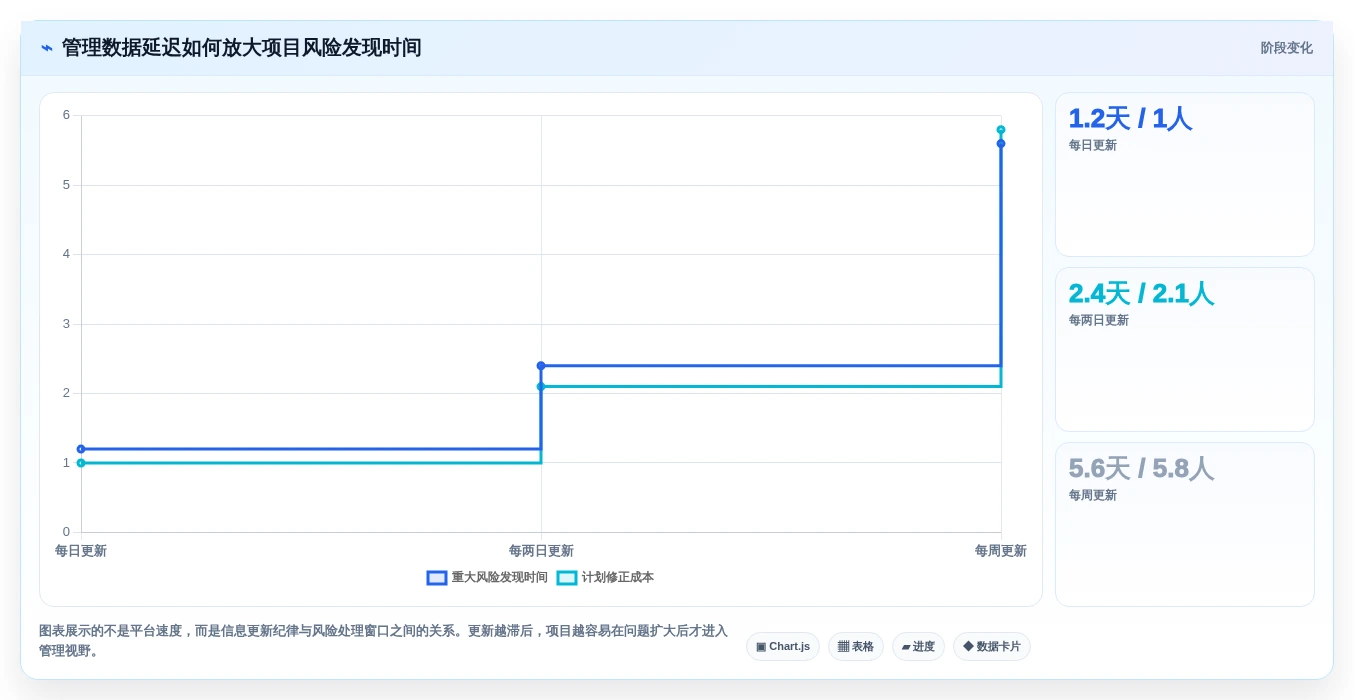Click the description paragraph below the chart
1354x700 pixels.
click(384, 641)
